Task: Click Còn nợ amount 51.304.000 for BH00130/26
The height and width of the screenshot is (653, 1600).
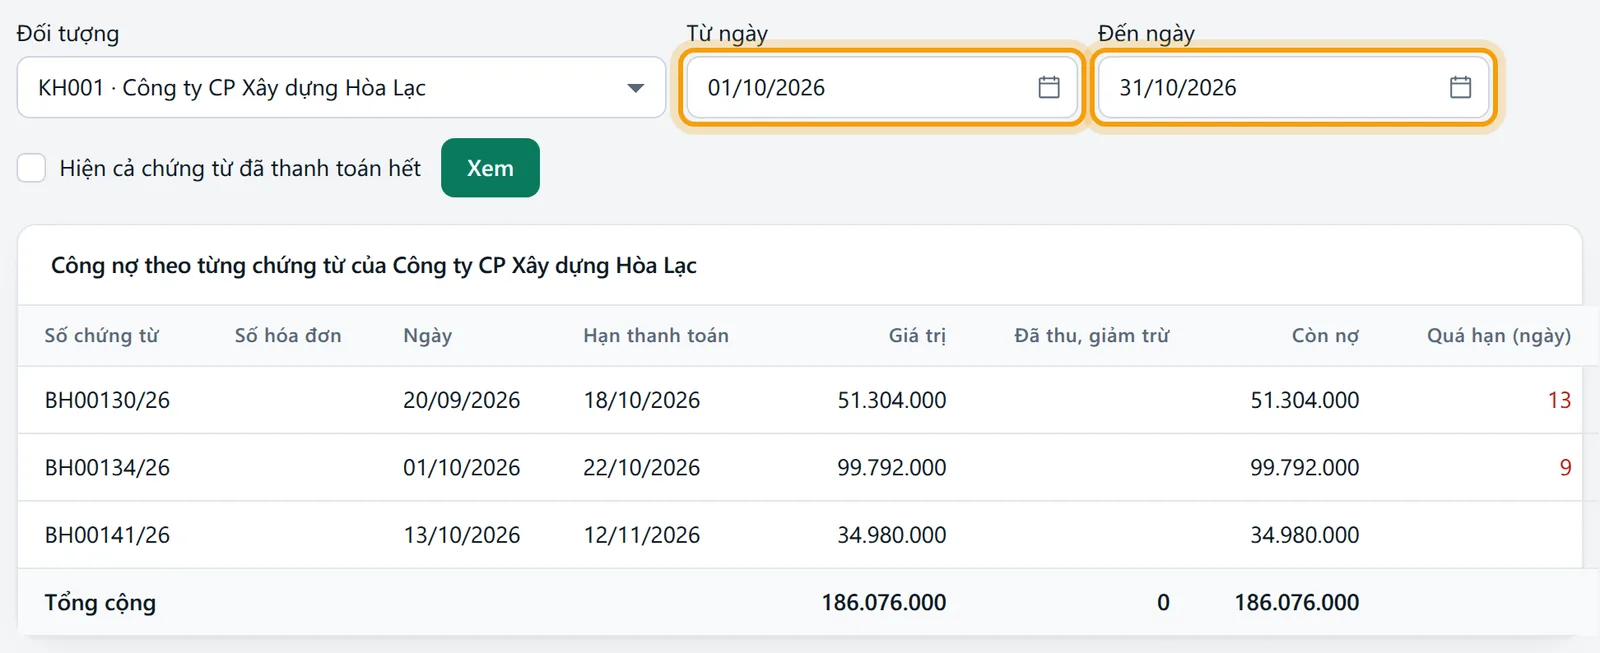Action: coord(1305,400)
